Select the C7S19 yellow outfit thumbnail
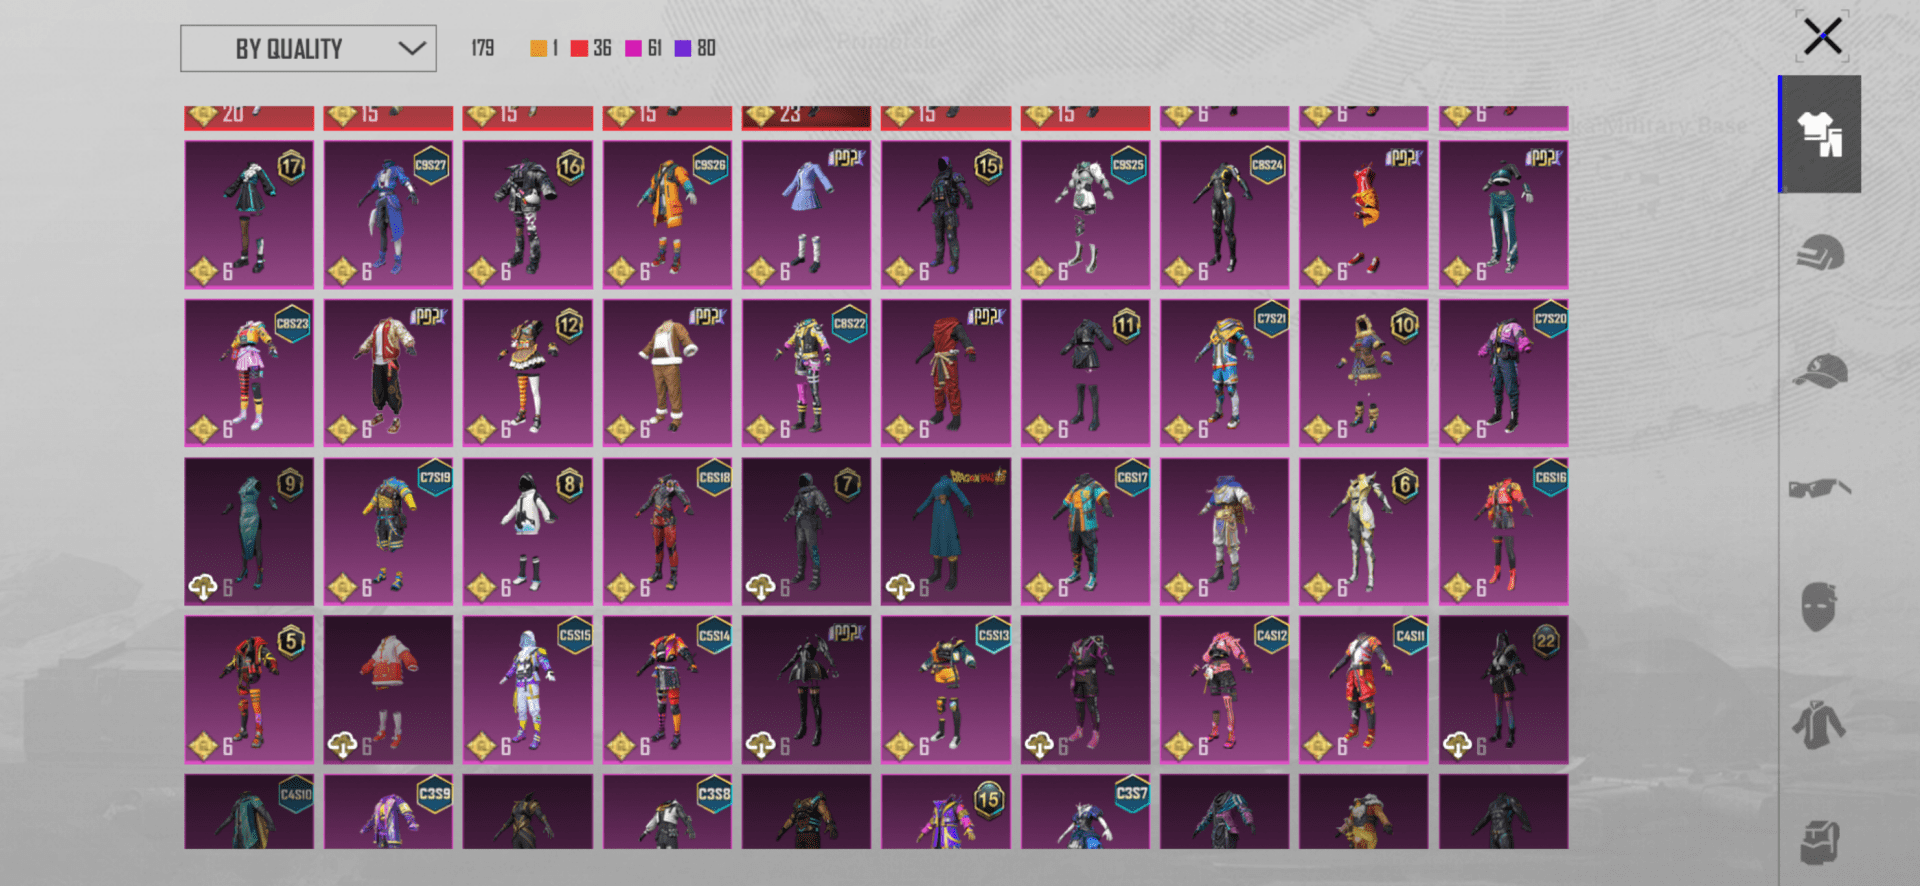The height and width of the screenshot is (886, 1920). pyautogui.click(x=388, y=531)
